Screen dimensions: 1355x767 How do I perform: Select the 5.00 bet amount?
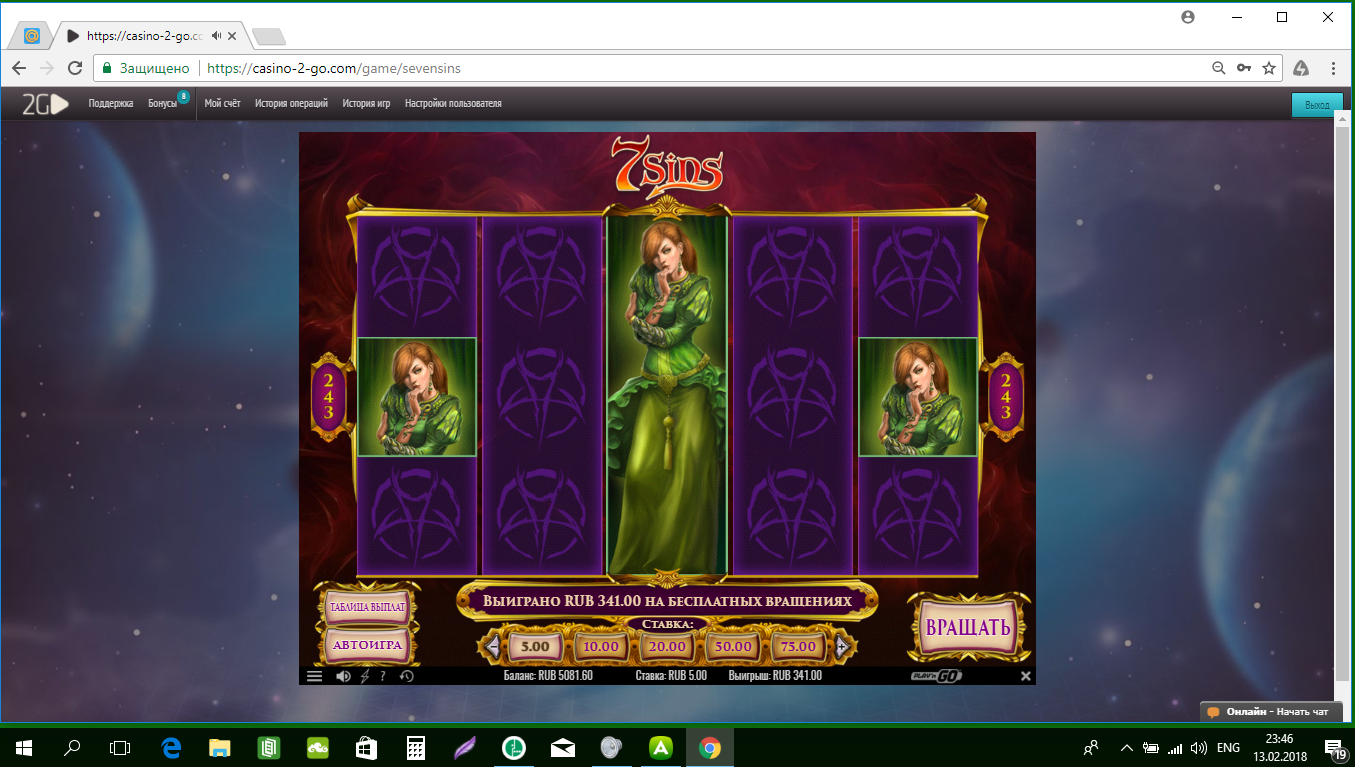pos(536,646)
